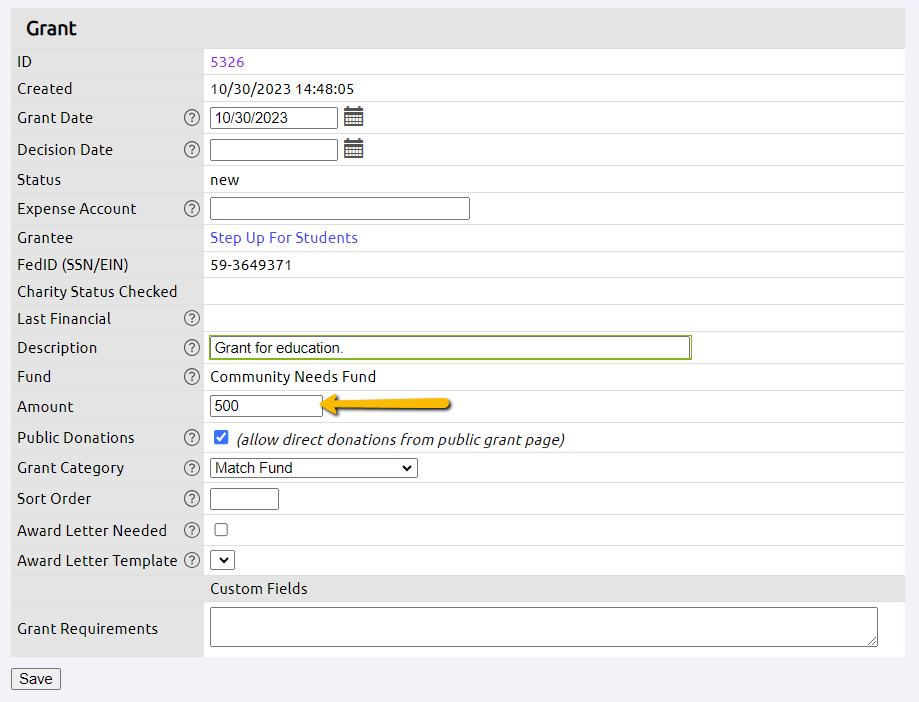
Task: Uncheck the Public Donations checkbox
Action: click(221, 437)
